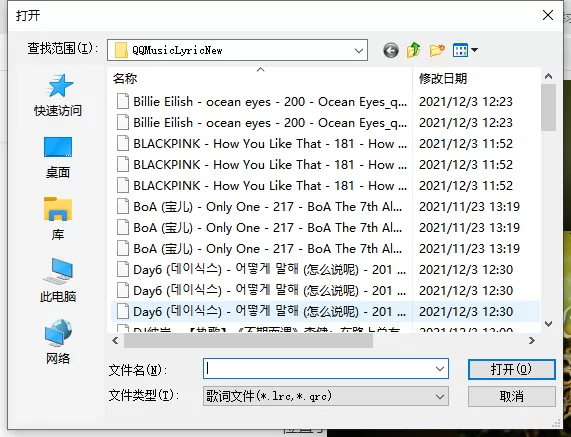Click the view menu grid icon
This screenshot has height=437, width=571.
[x=460, y=50]
